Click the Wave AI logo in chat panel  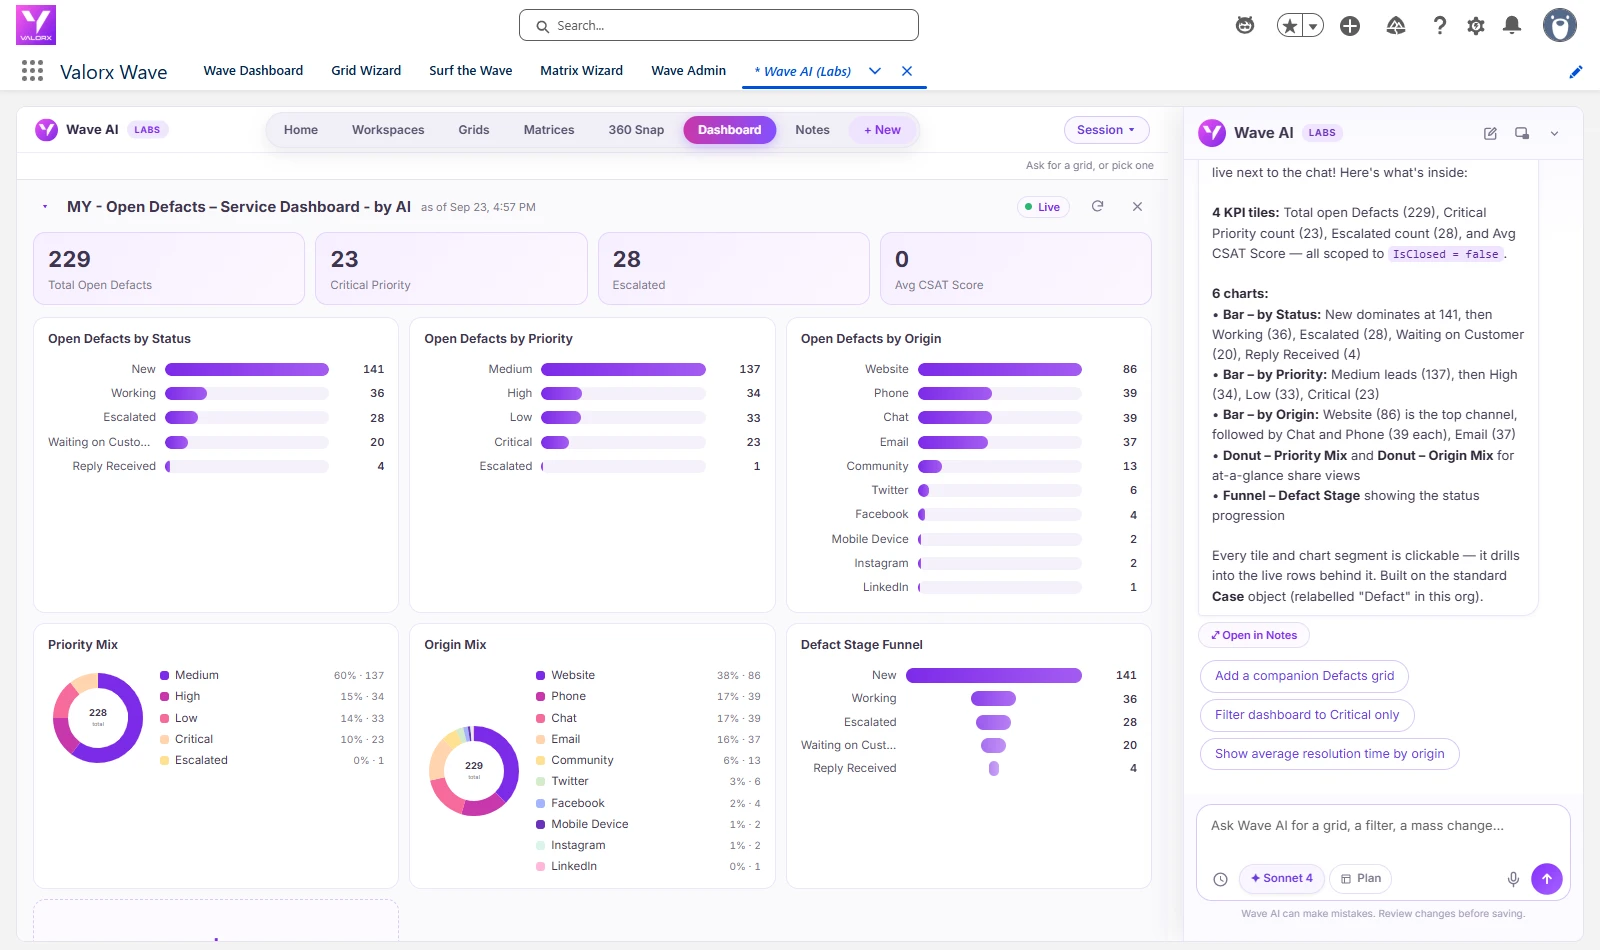(x=1212, y=133)
